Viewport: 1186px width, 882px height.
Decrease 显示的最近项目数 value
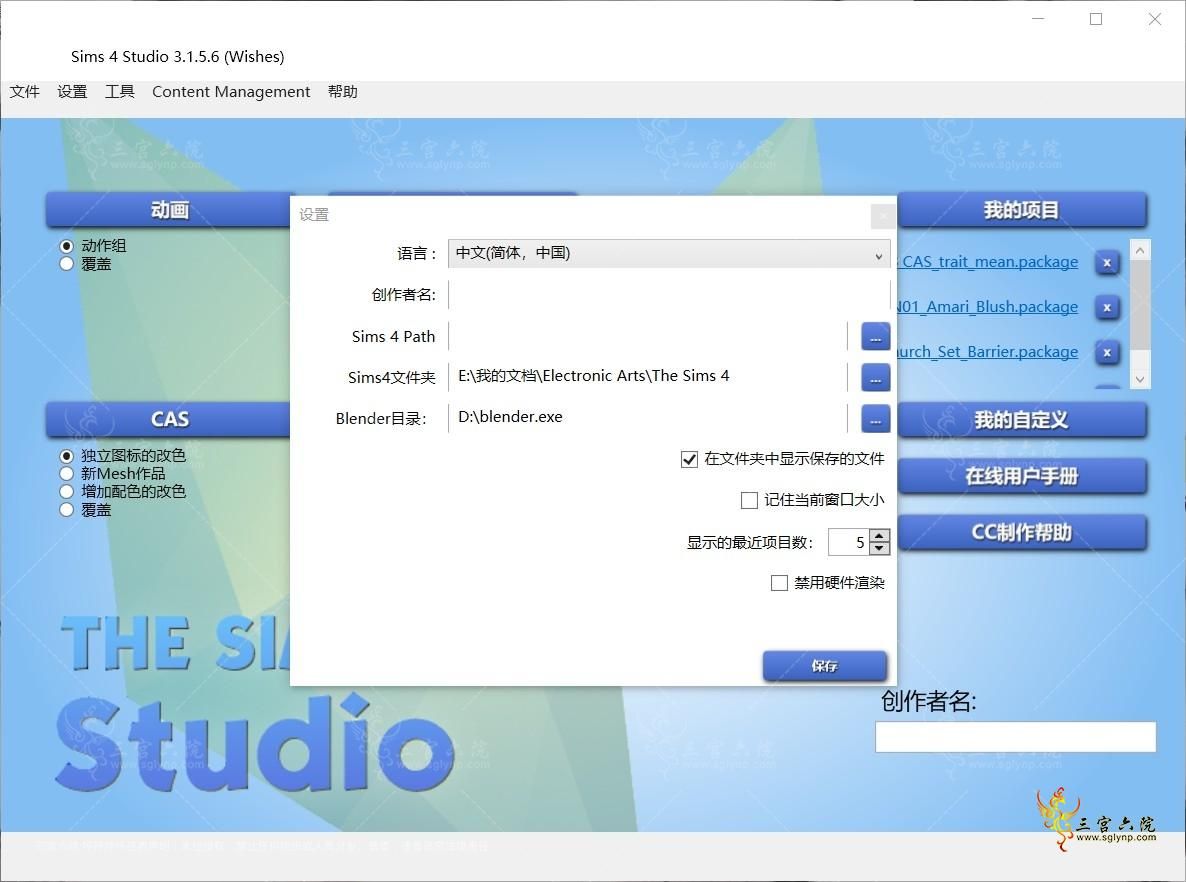pyautogui.click(x=879, y=548)
